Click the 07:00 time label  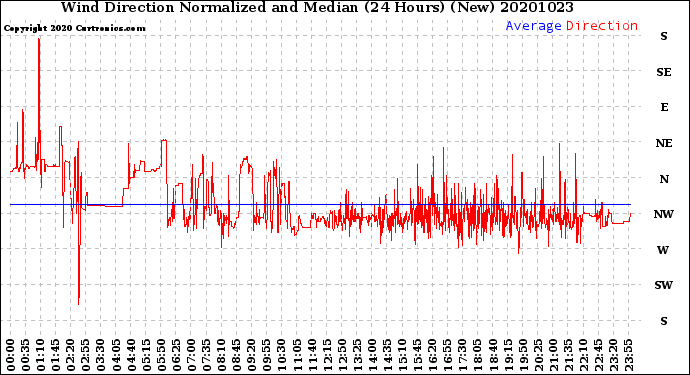point(191,355)
